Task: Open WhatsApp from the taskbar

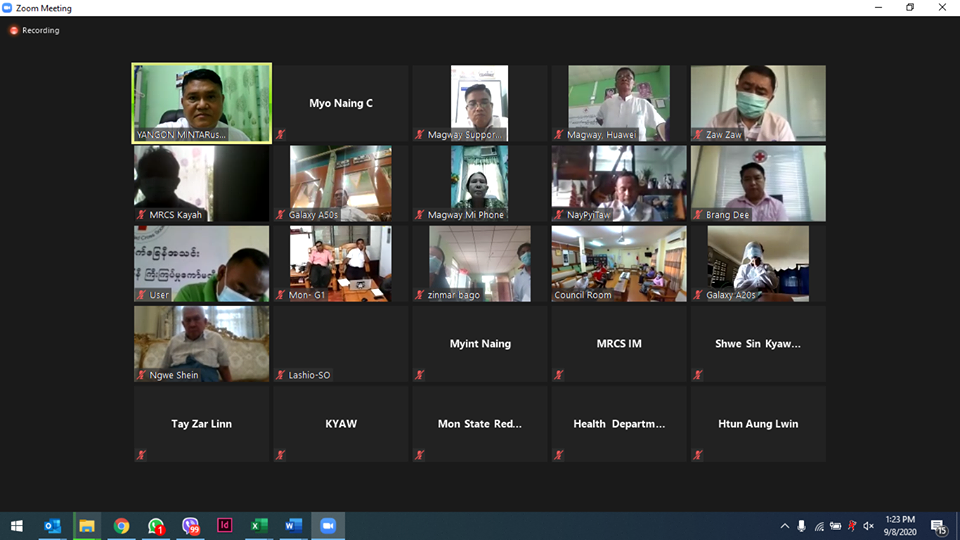Action: tap(156, 526)
